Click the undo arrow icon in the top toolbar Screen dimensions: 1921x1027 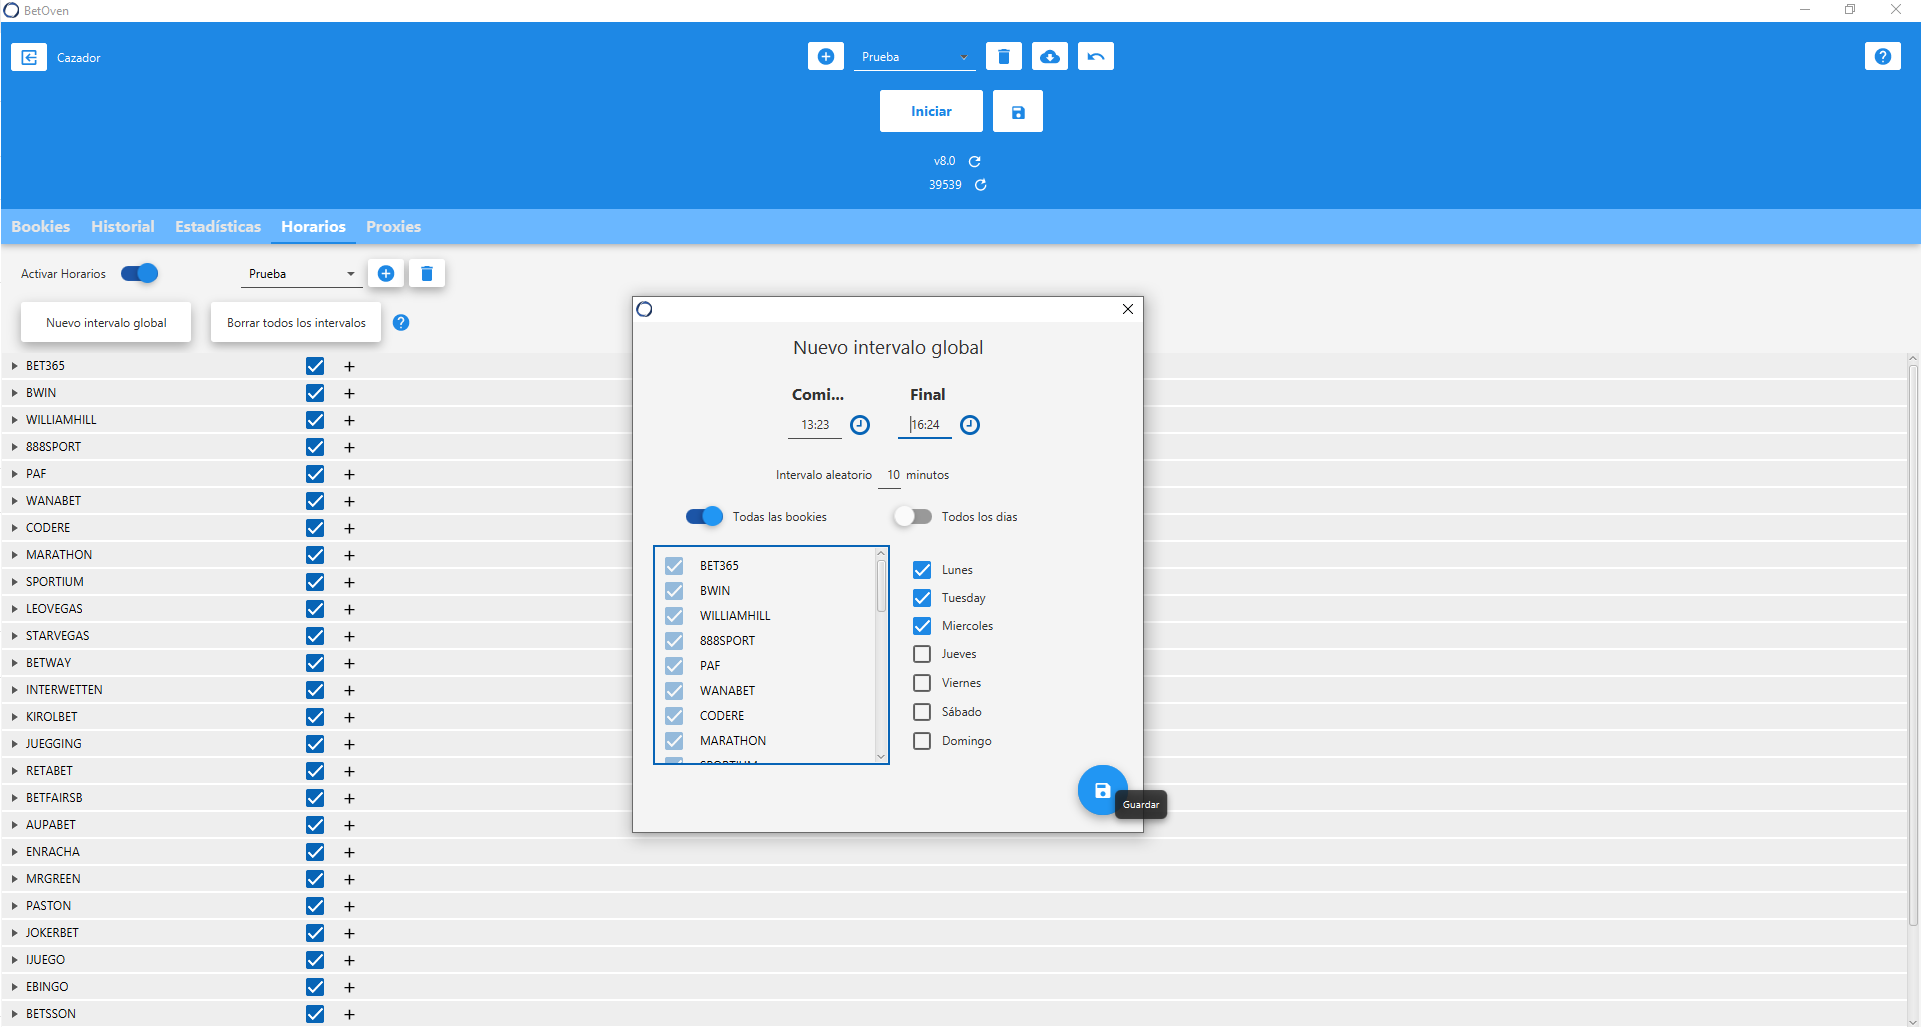coord(1096,56)
